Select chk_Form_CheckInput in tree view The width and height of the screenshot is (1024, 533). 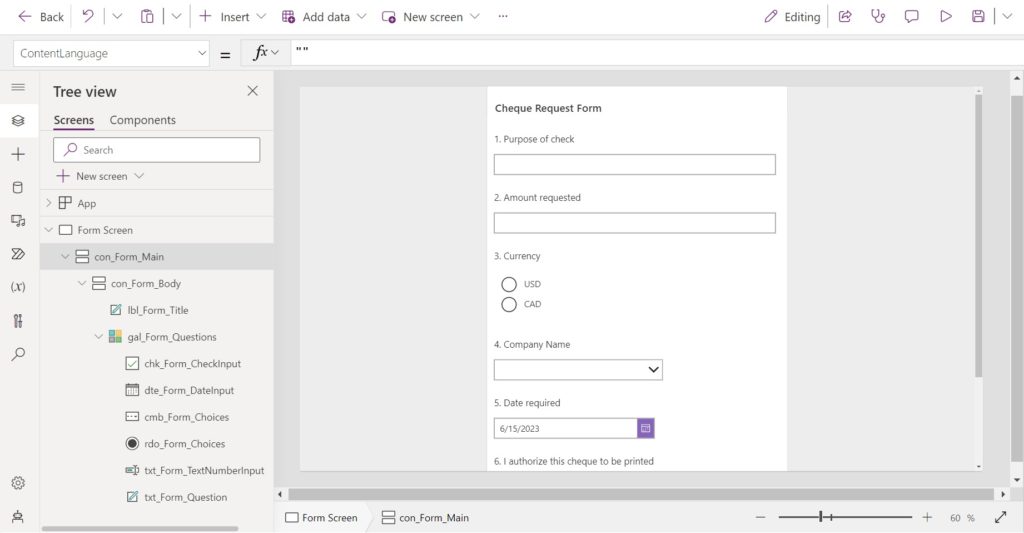[x=192, y=364]
